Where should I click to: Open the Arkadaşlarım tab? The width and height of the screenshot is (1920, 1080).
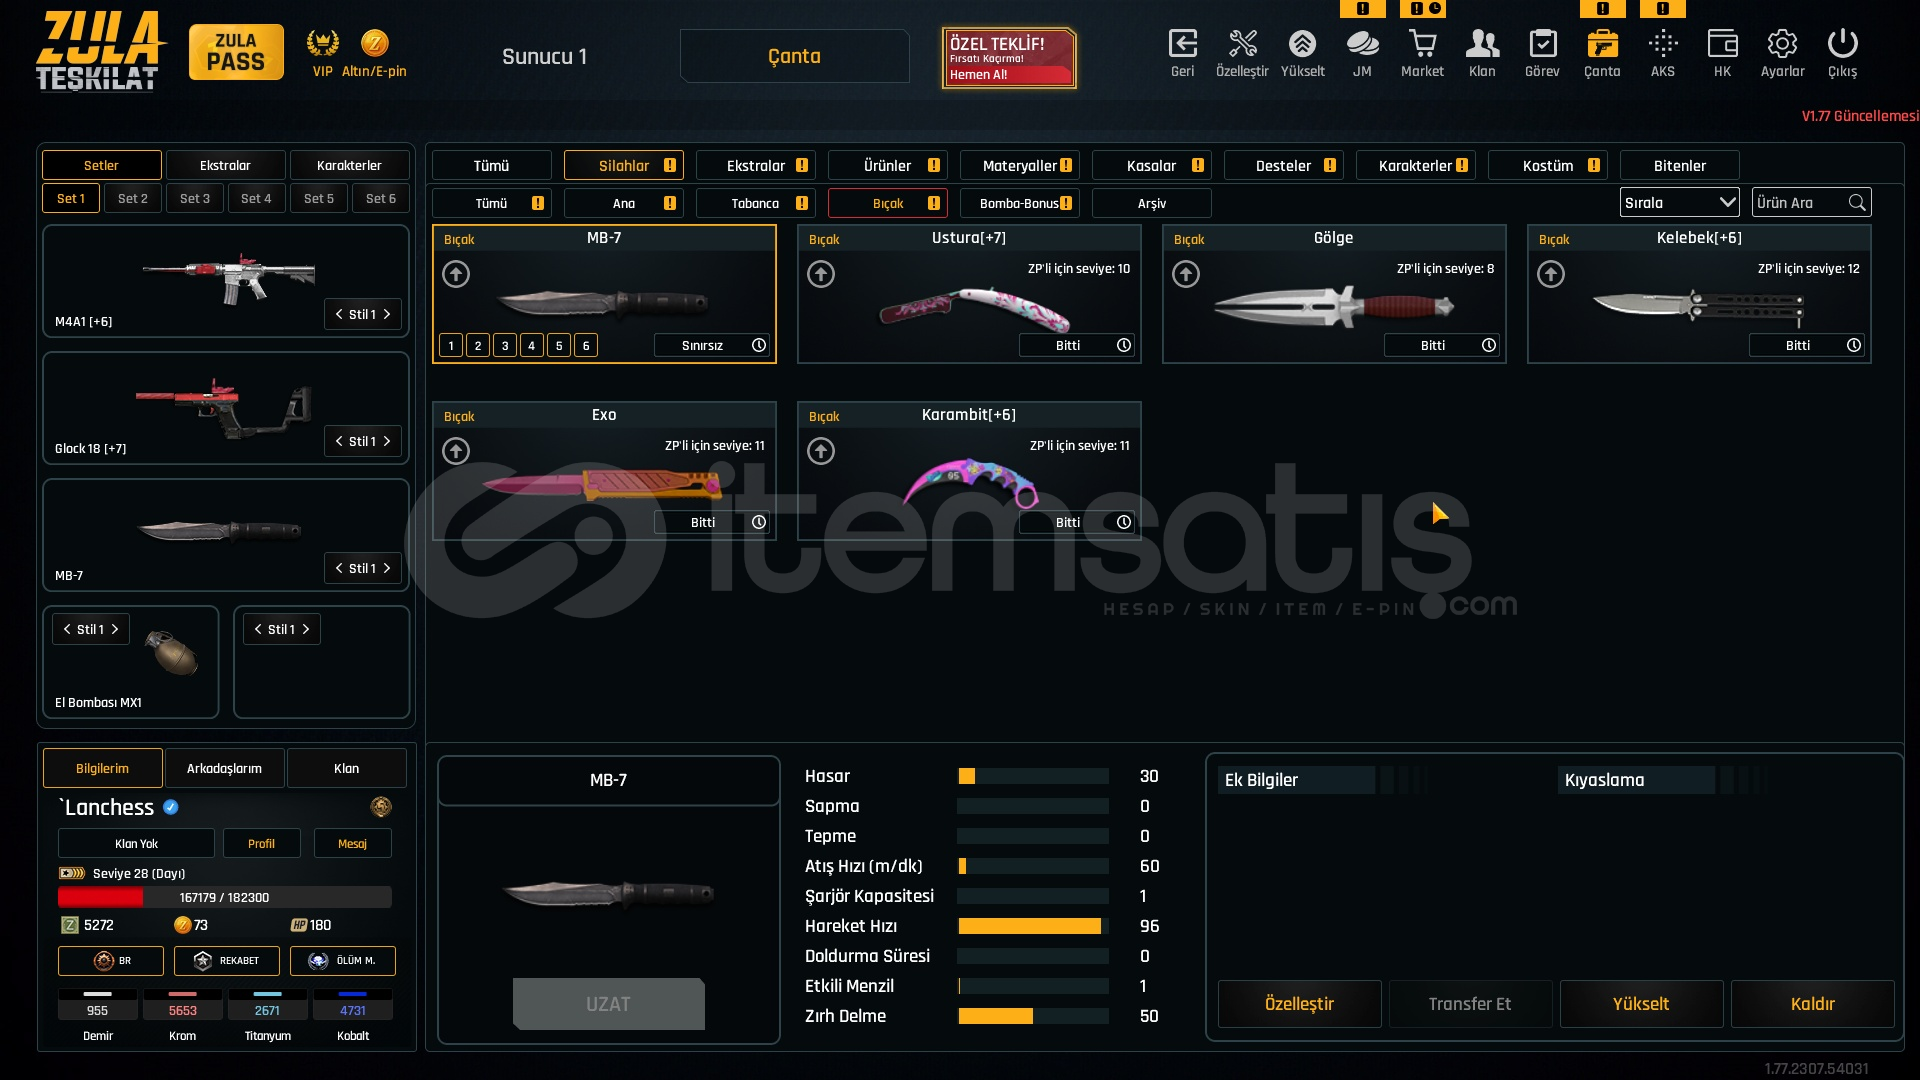point(224,768)
